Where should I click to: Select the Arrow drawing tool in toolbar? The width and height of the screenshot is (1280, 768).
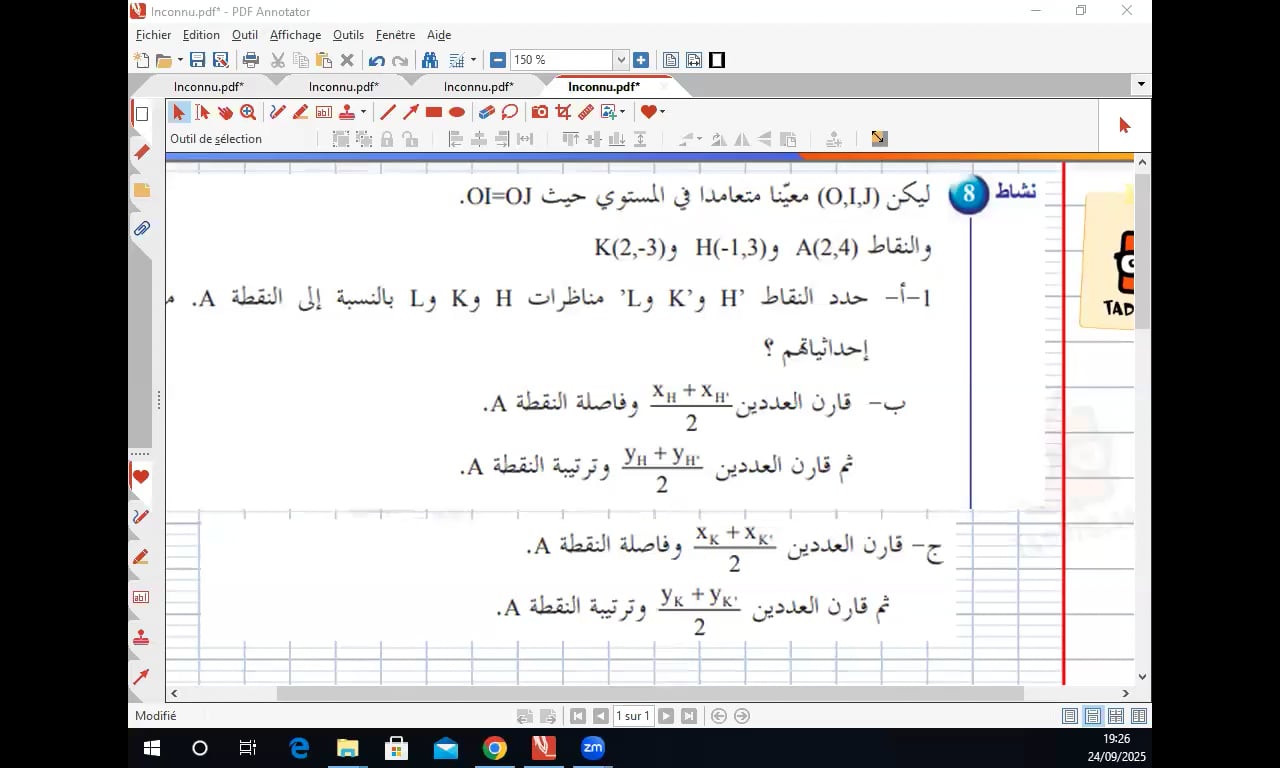click(411, 112)
